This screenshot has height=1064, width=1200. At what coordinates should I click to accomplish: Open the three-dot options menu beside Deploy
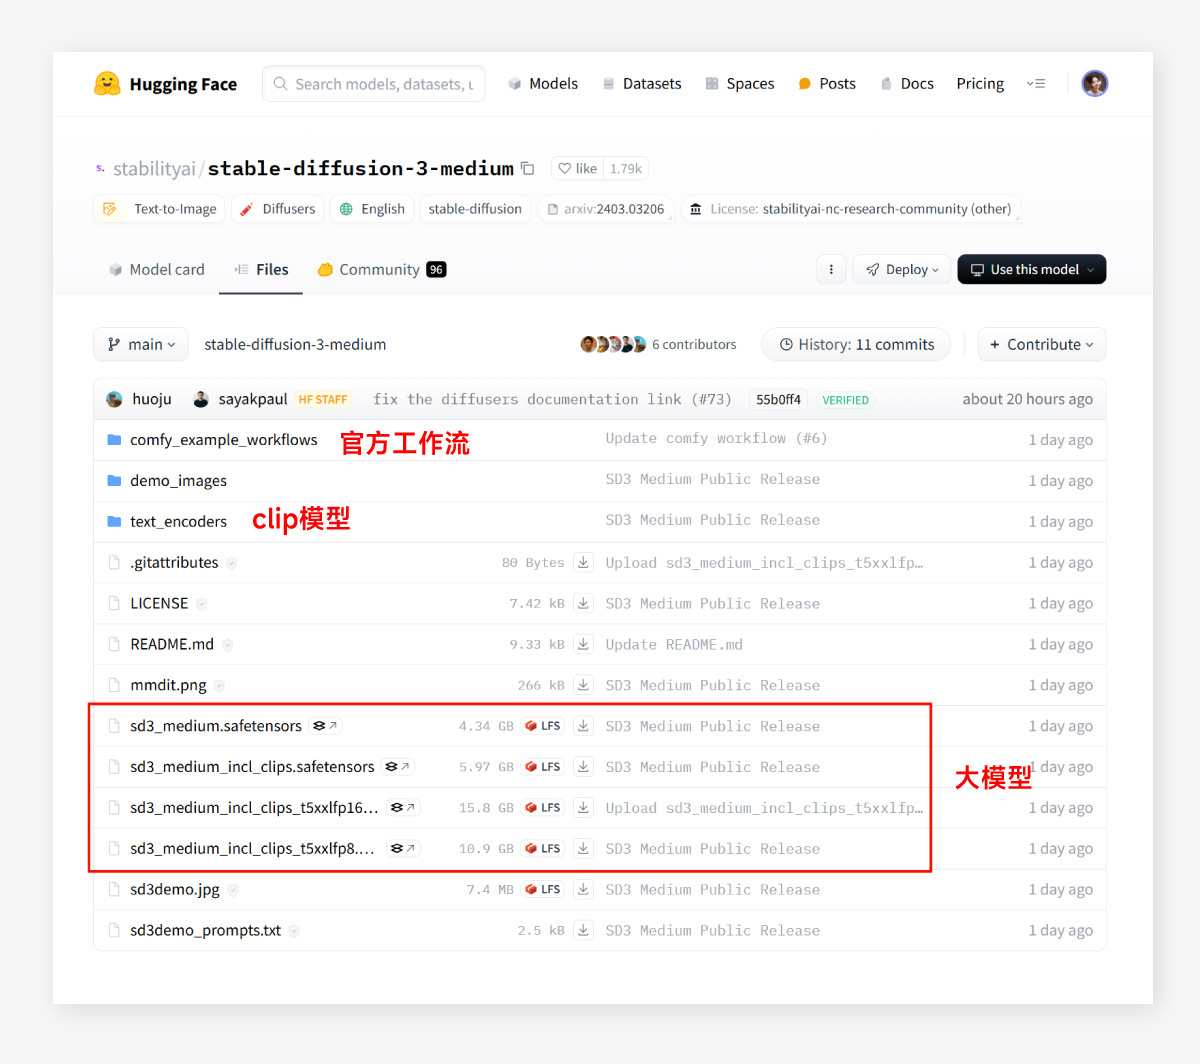[x=831, y=269]
